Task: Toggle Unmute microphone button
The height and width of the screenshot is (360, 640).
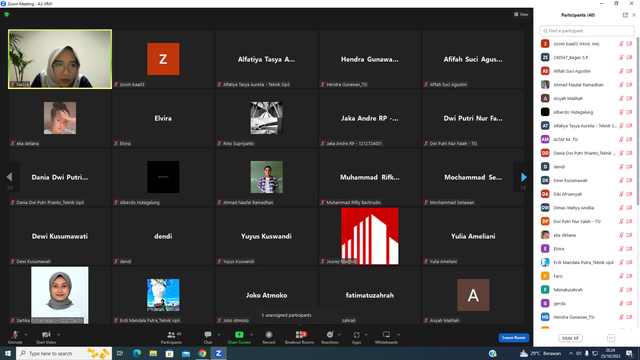Action: tap(15, 336)
